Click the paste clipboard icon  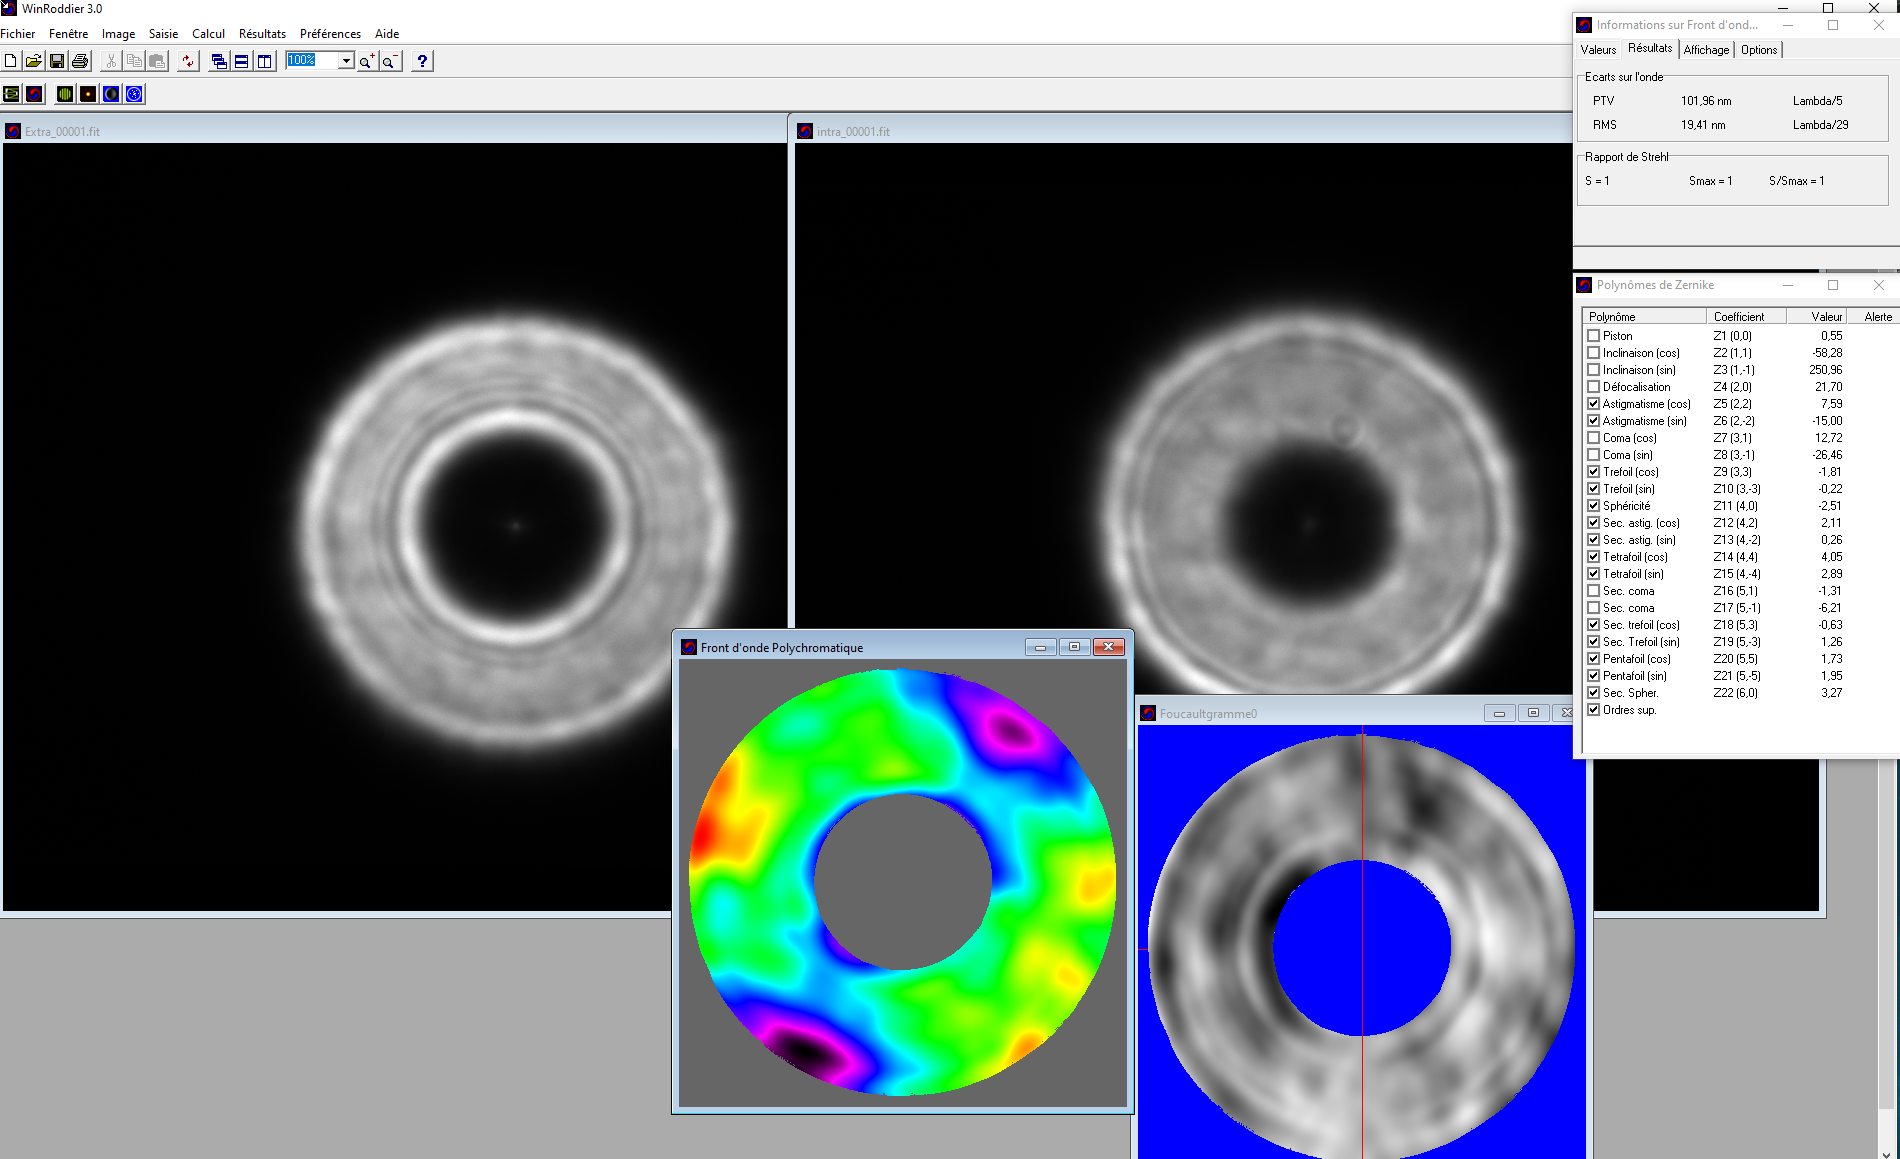click(x=157, y=61)
